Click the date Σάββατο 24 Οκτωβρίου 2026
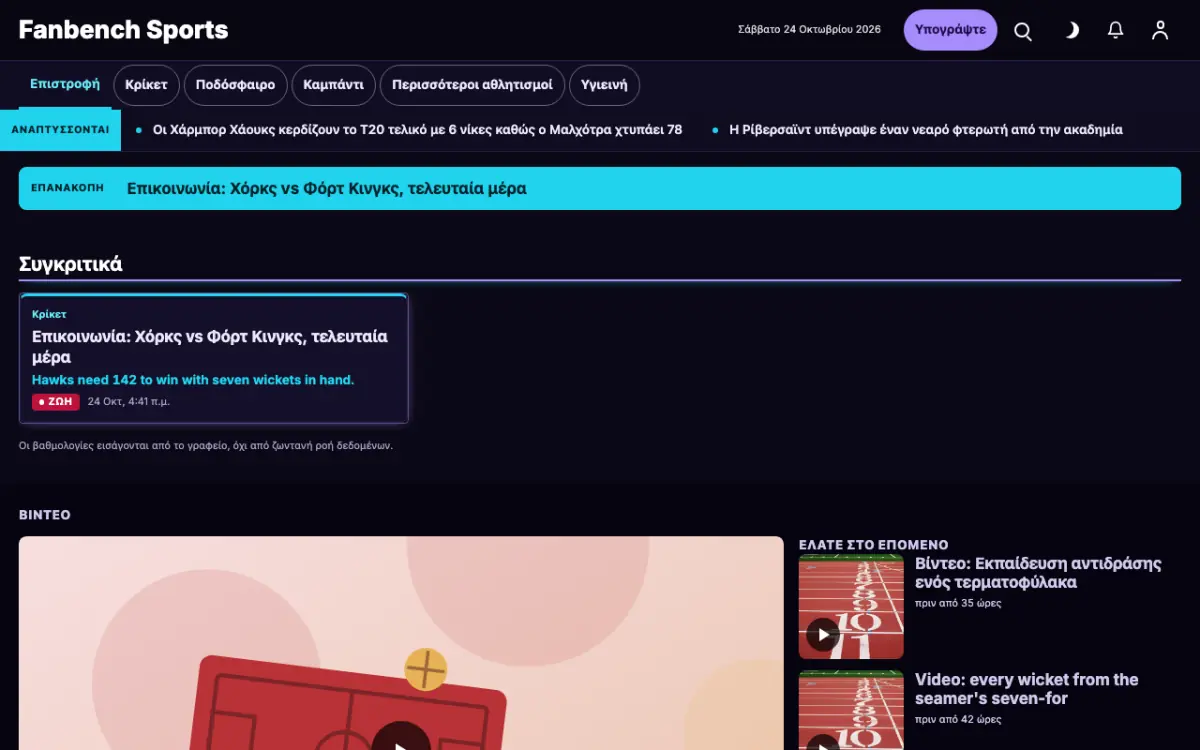Screen dimensions: 1200x750 click(x=809, y=30)
